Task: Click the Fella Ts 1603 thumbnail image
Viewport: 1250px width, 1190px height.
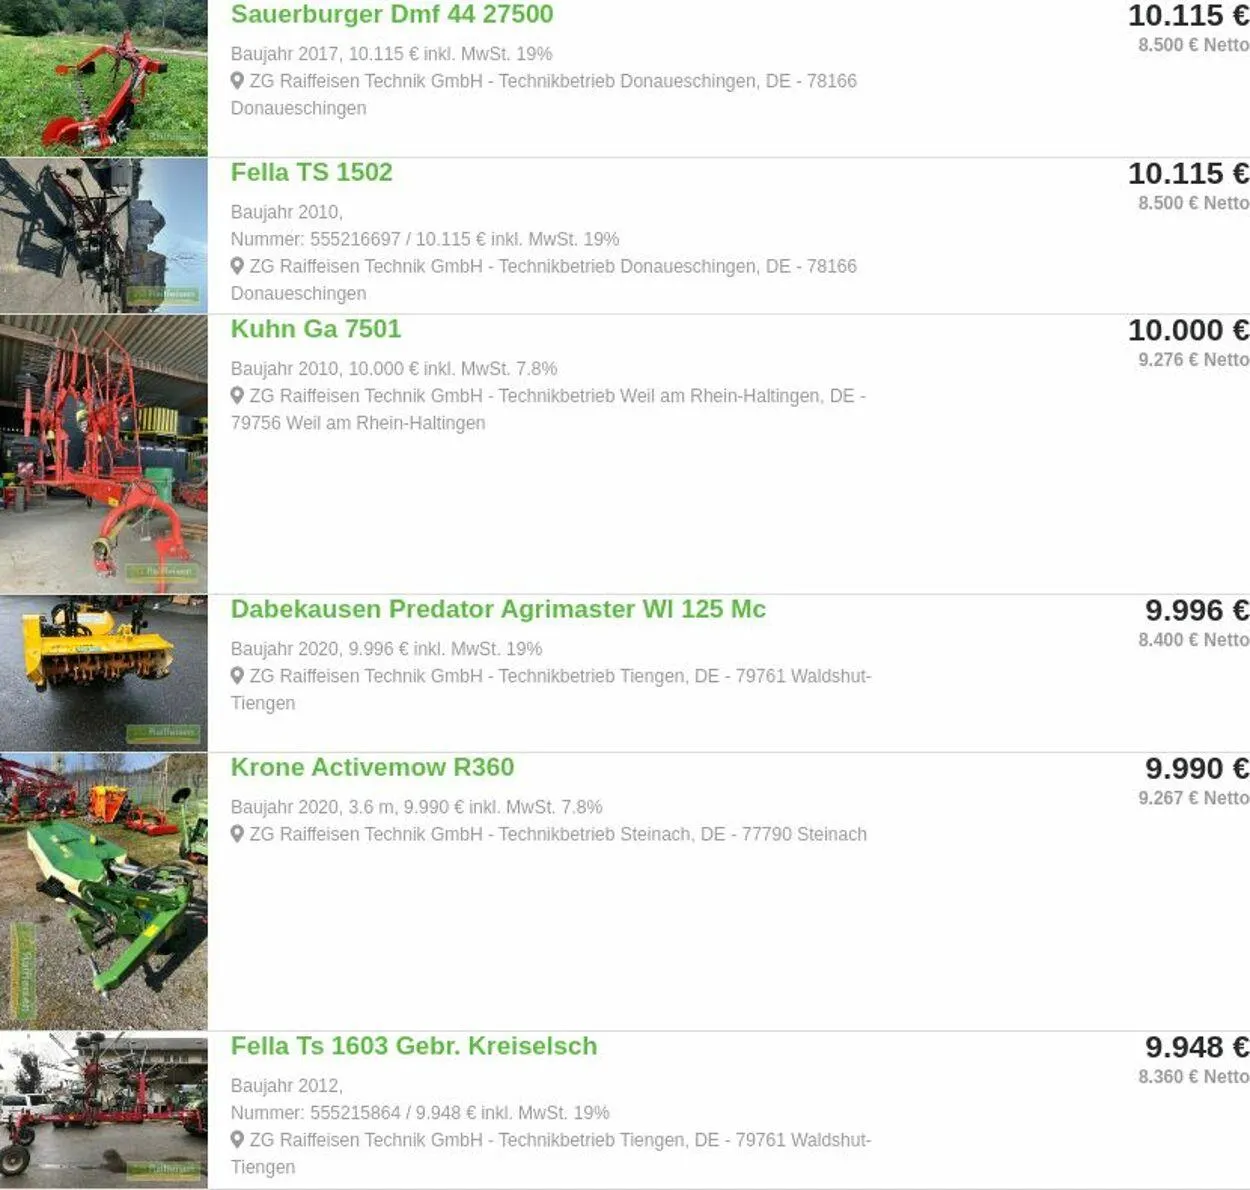Action: click(x=104, y=1110)
